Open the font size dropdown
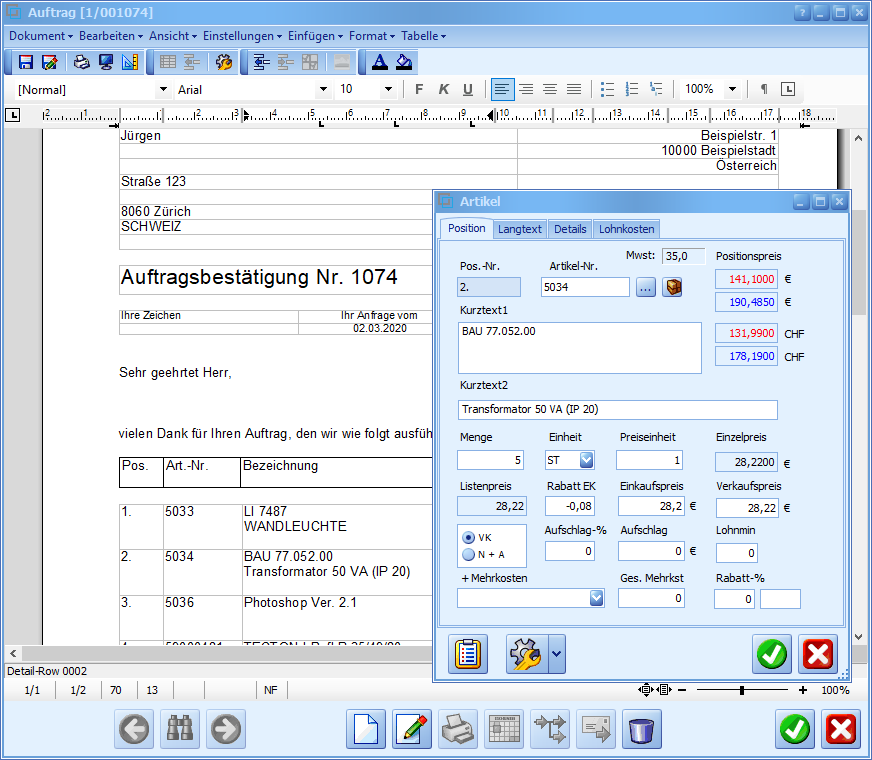 388,90
